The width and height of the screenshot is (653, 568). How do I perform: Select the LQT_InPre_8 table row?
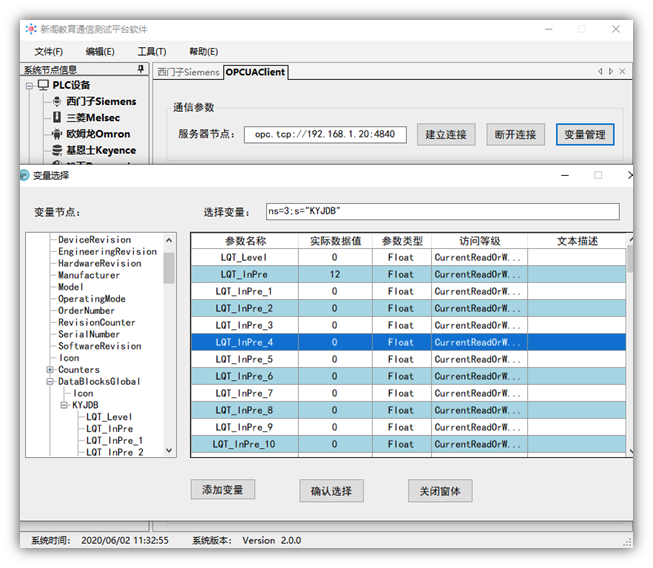tap(409, 410)
